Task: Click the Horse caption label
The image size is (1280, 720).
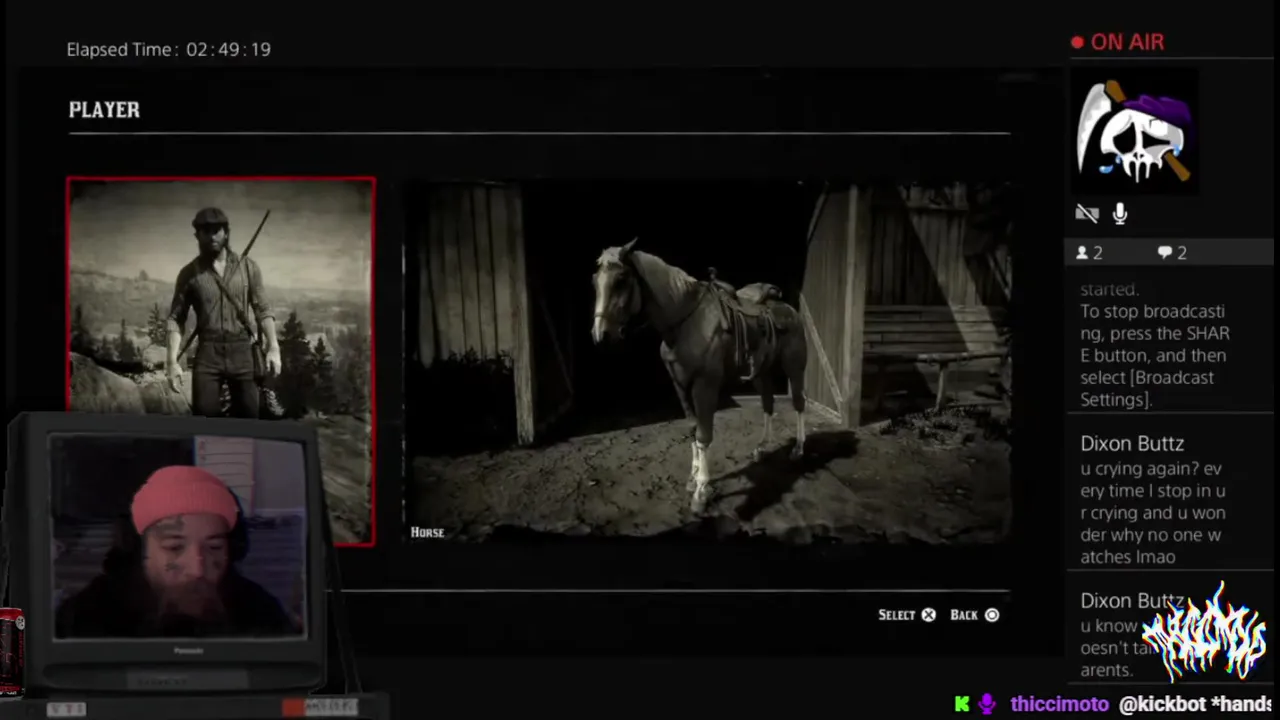Action: (427, 532)
